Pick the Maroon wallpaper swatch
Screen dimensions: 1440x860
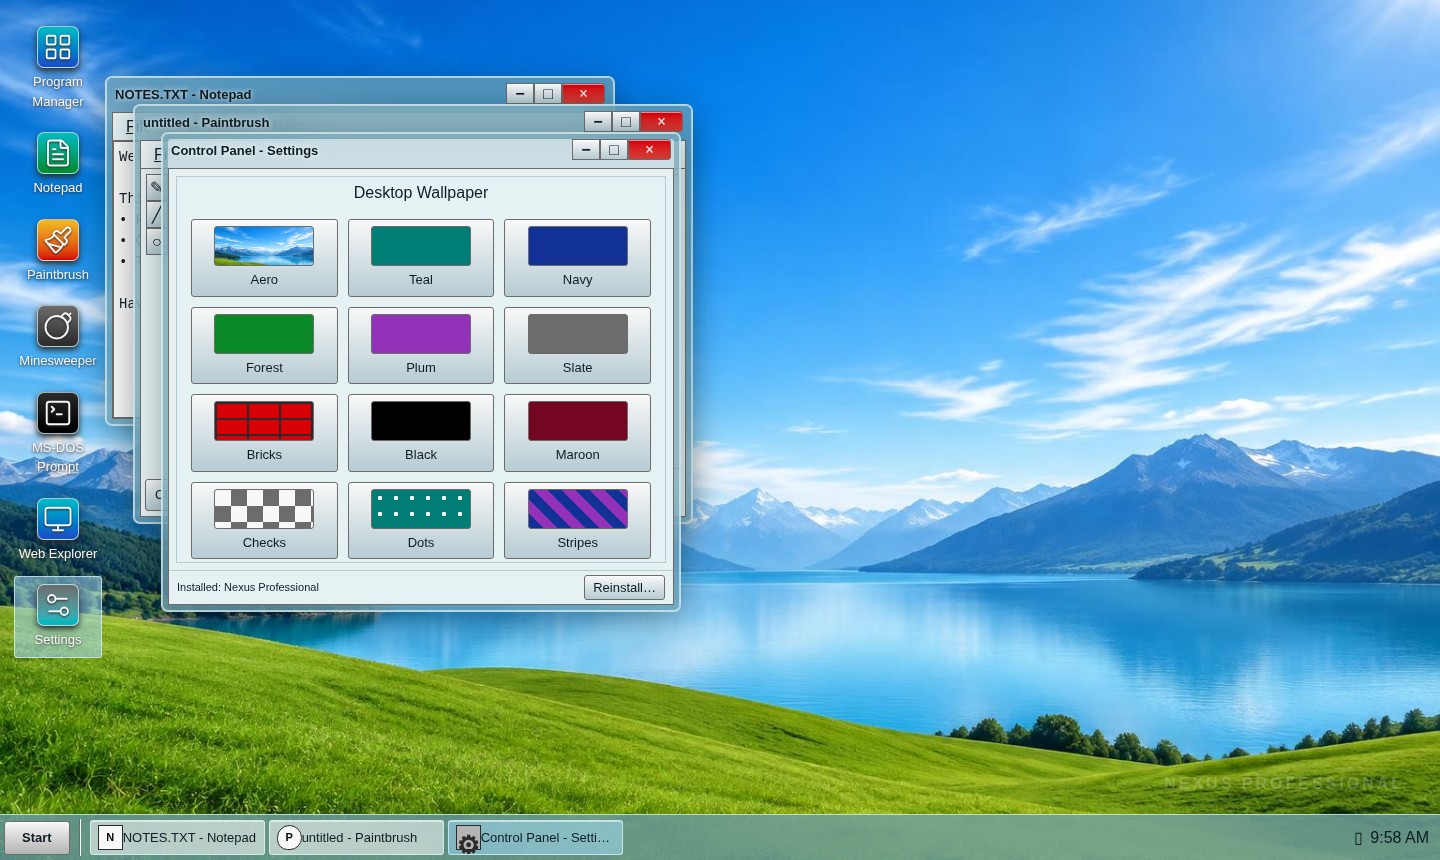coord(577,433)
